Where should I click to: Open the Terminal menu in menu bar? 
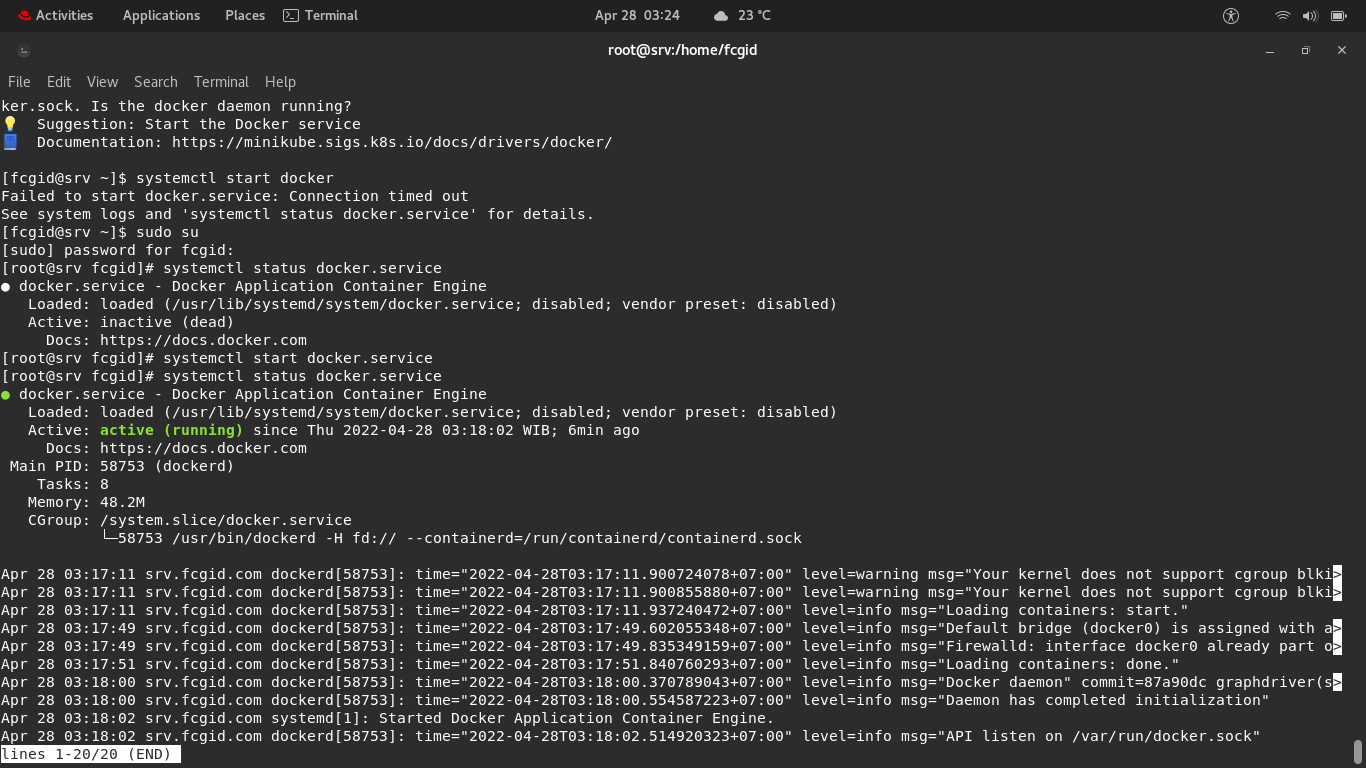coord(221,82)
